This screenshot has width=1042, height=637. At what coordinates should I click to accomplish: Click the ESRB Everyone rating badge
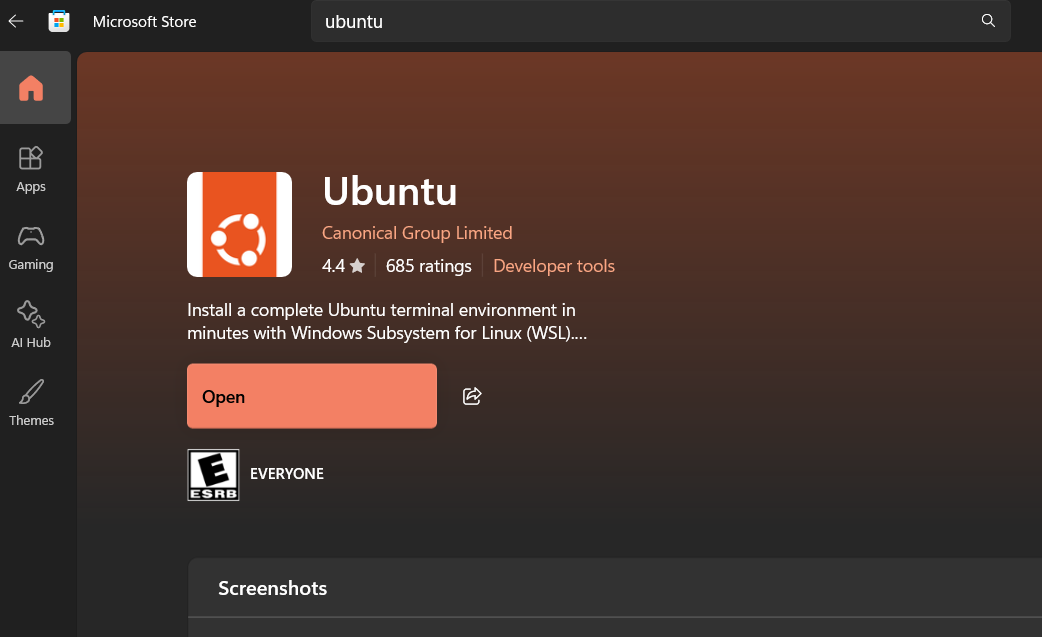coord(213,474)
